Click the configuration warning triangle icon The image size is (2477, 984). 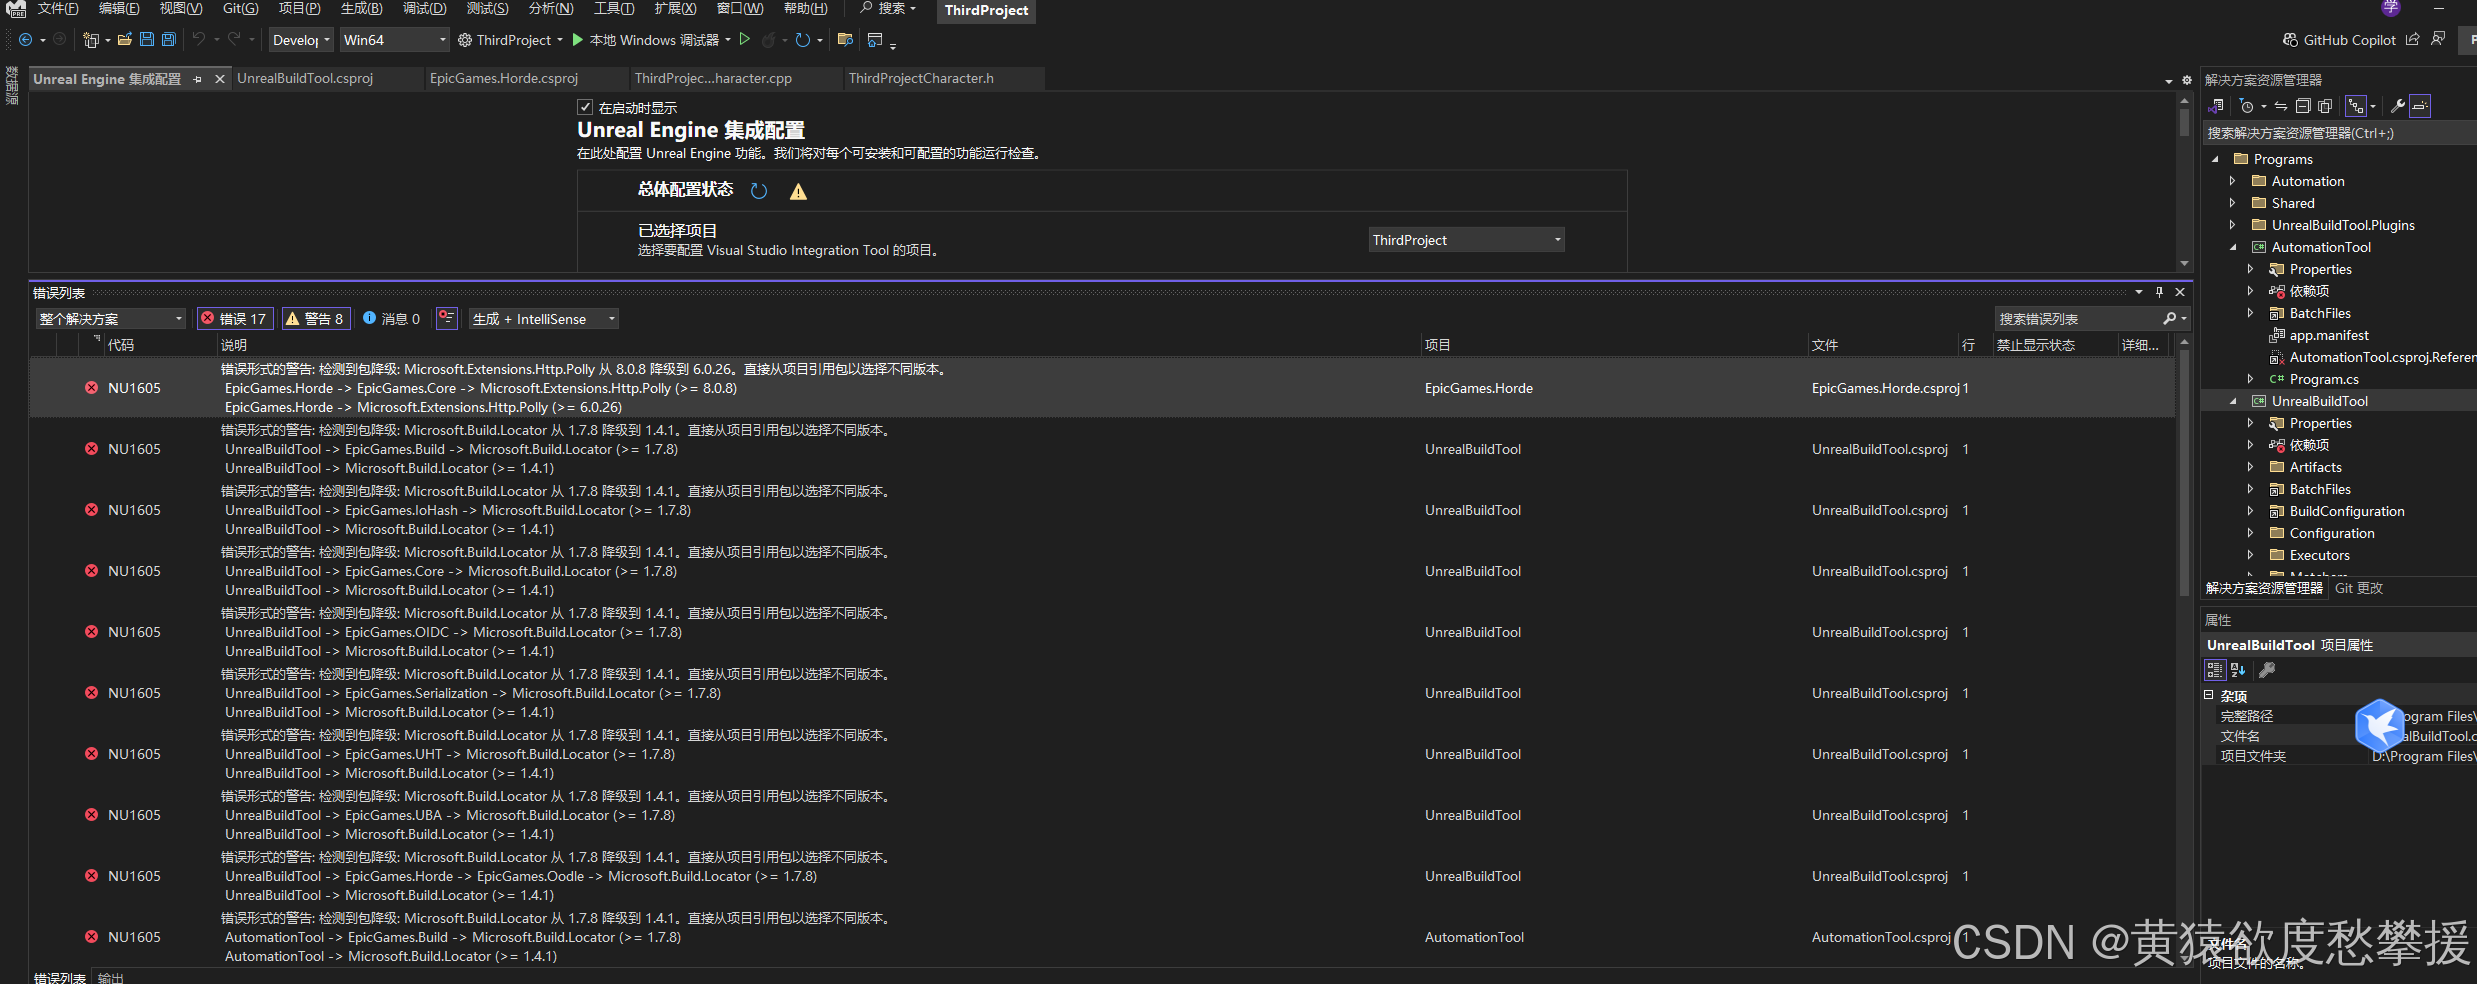click(798, 191)
